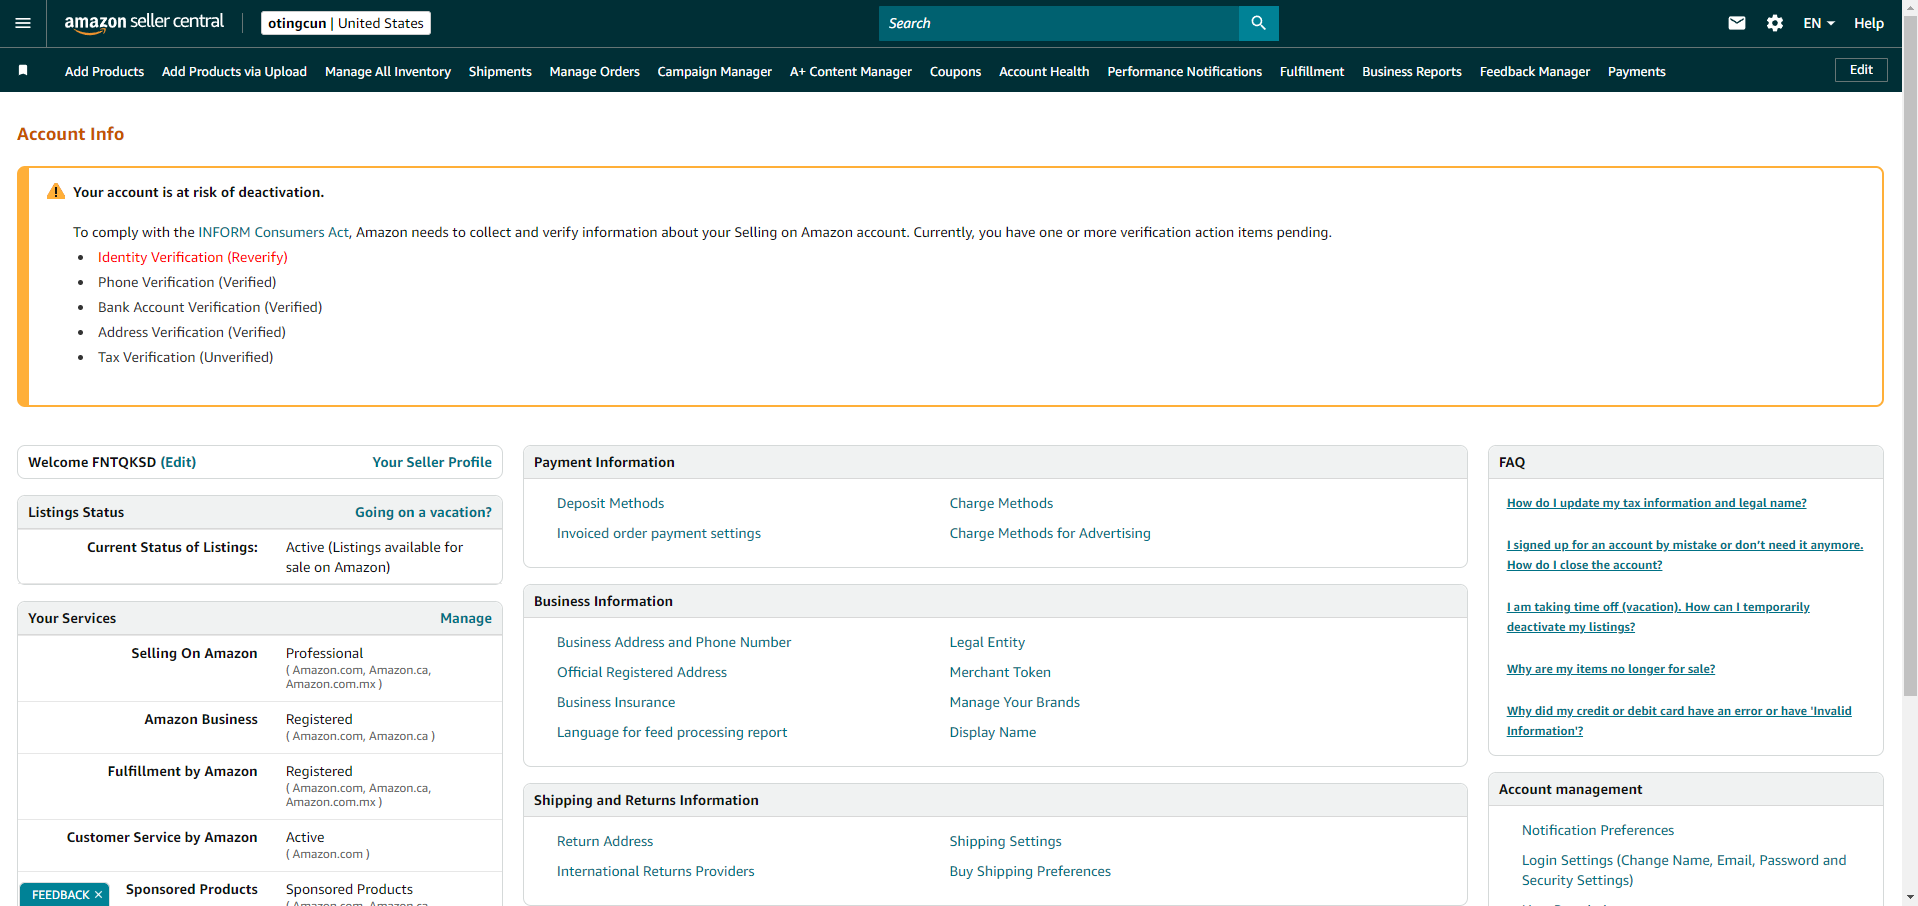The image size is (1918, 906).
Task: Open Performance Notifications
Action: [1184, 71]
